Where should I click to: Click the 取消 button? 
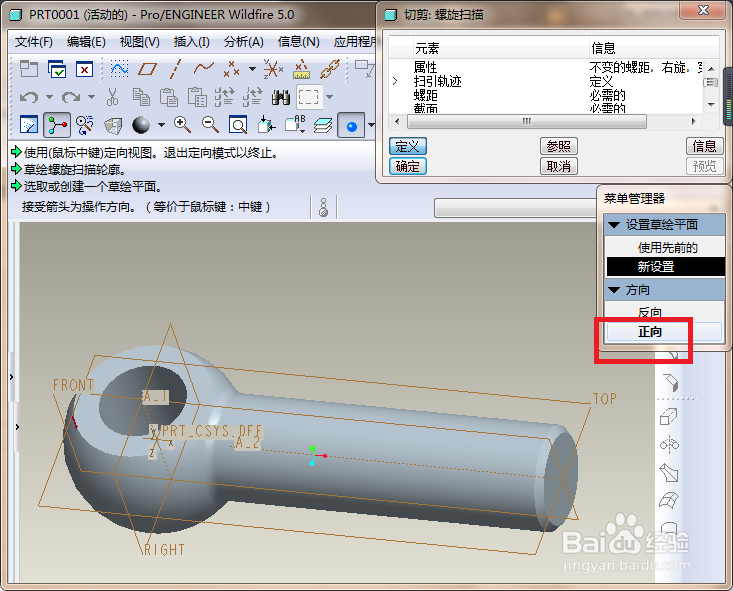click(559, 166)
